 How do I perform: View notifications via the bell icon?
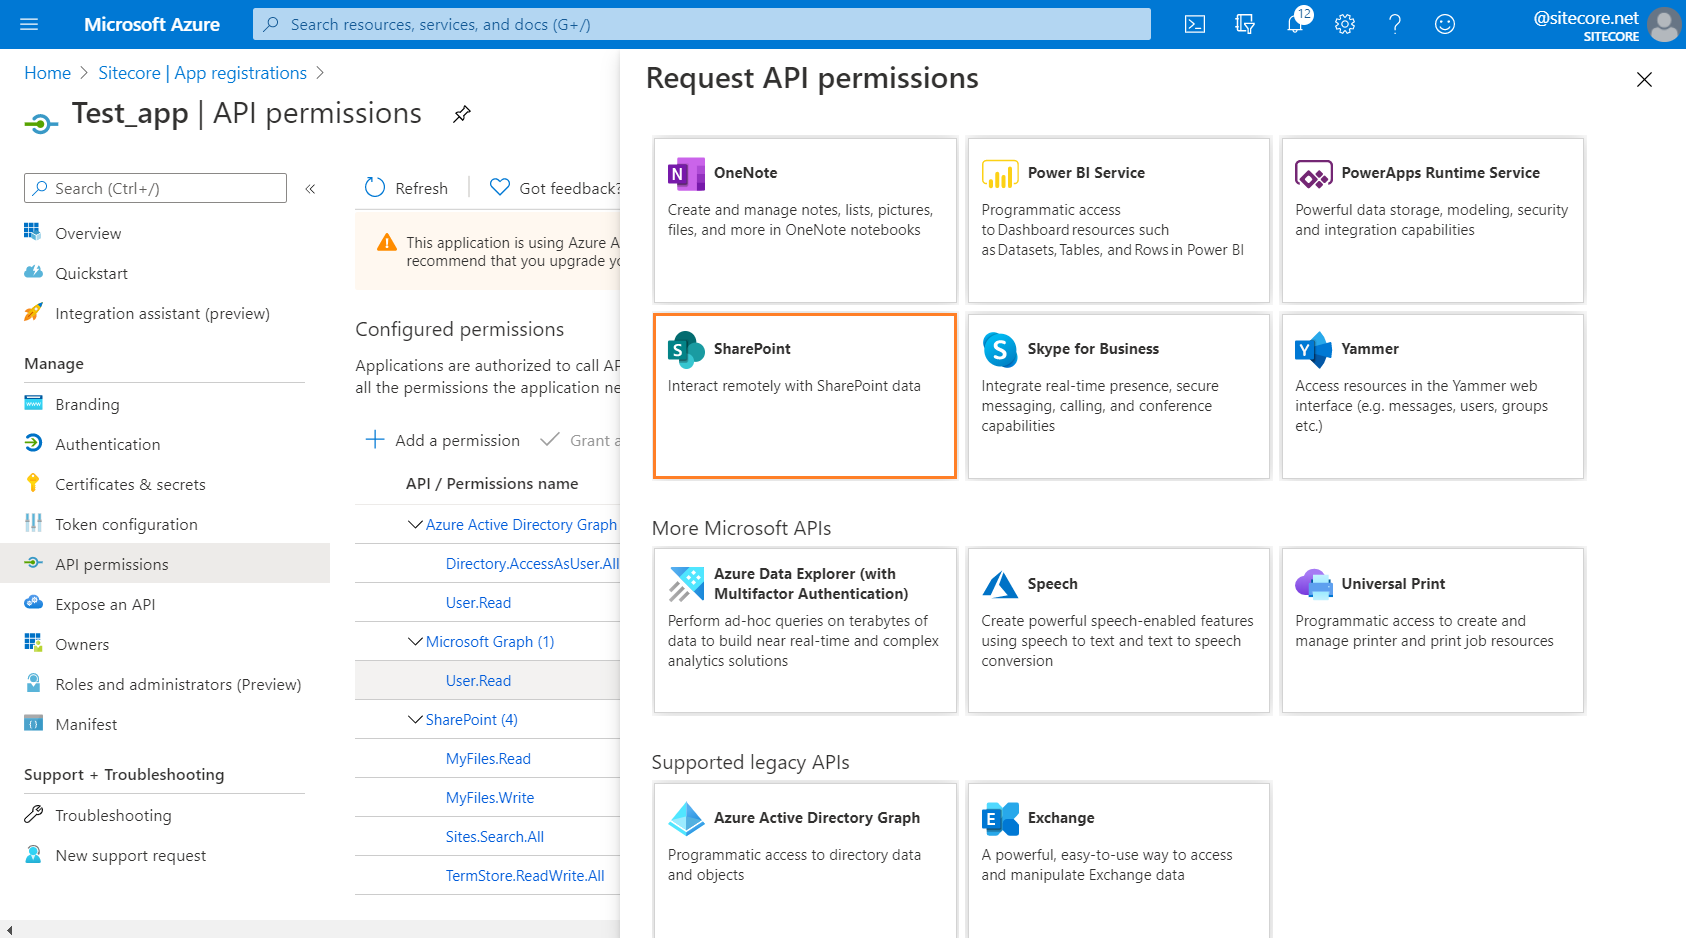point(1295,23)
